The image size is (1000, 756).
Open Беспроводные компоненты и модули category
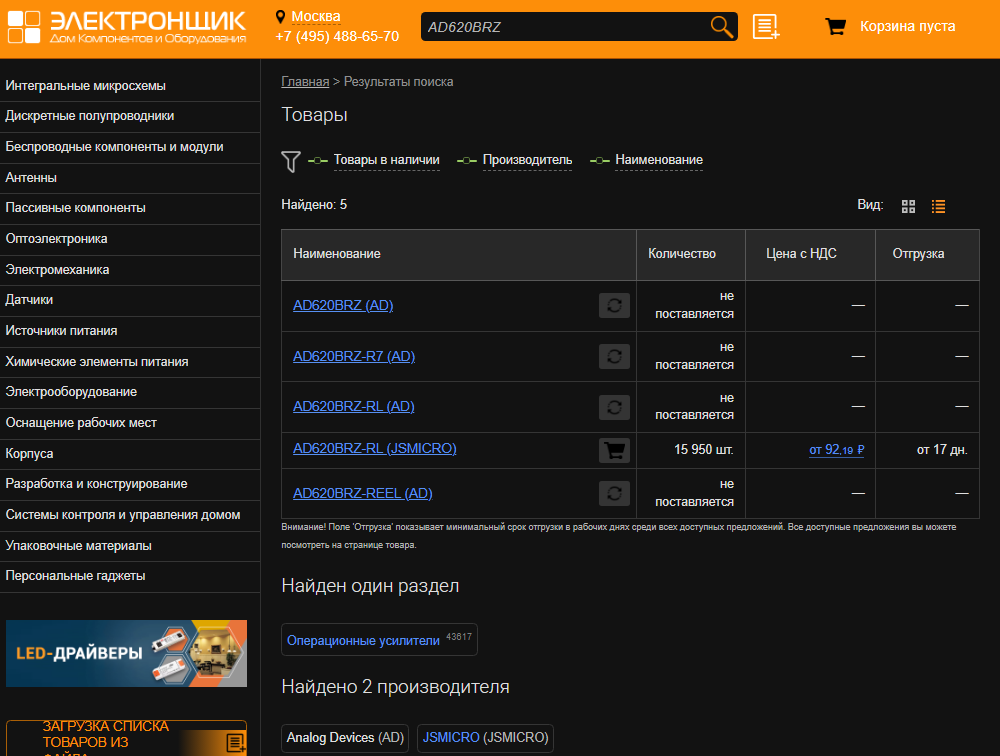130,147
